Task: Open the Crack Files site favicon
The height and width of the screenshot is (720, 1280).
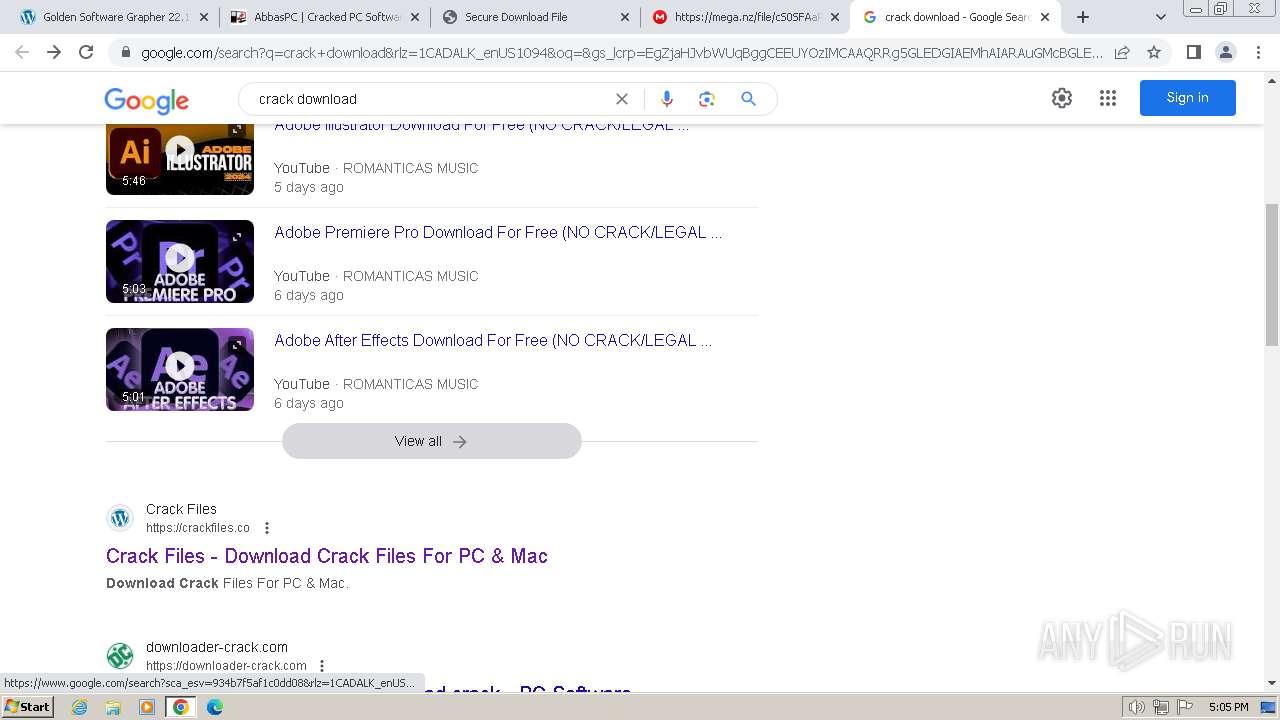Action: (x=120, y=518)
